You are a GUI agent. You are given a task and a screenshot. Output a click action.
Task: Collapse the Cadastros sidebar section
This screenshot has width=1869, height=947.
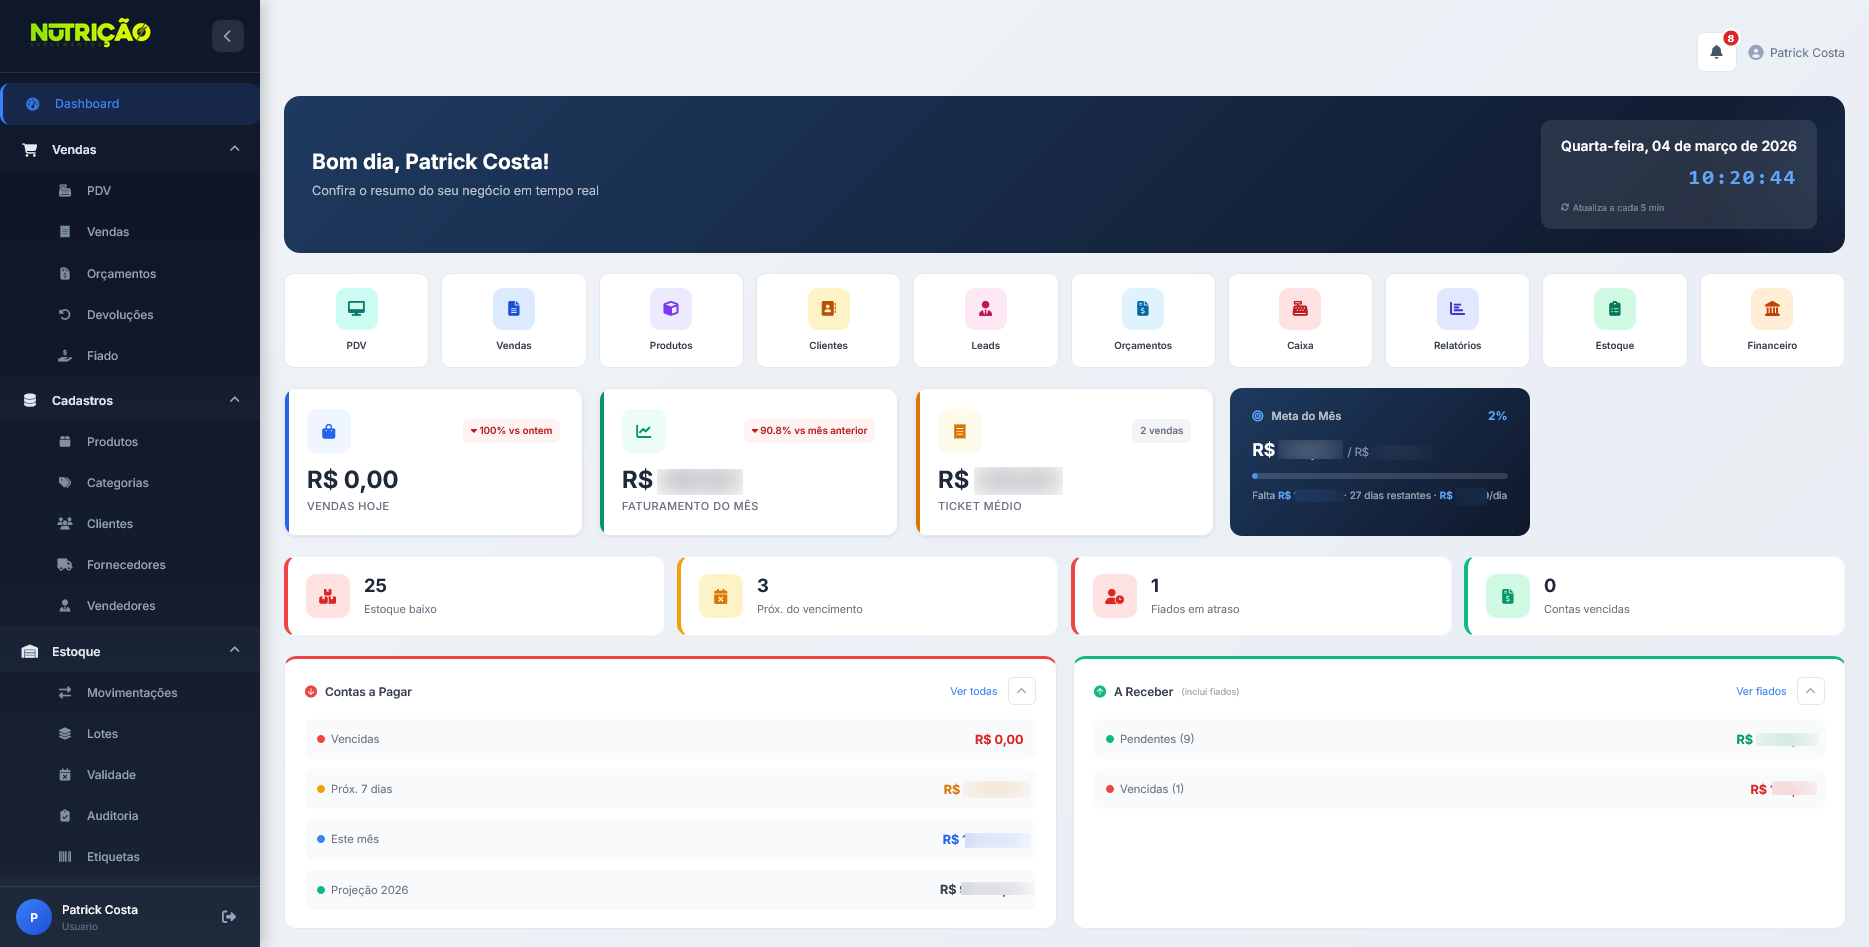click(x=234, y=399)
